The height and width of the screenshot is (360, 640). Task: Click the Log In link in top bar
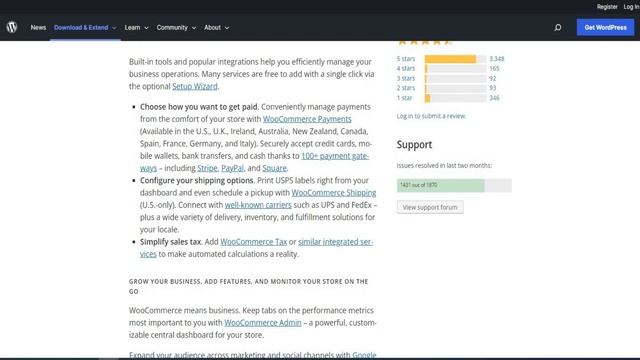click(x=631, y=7)
